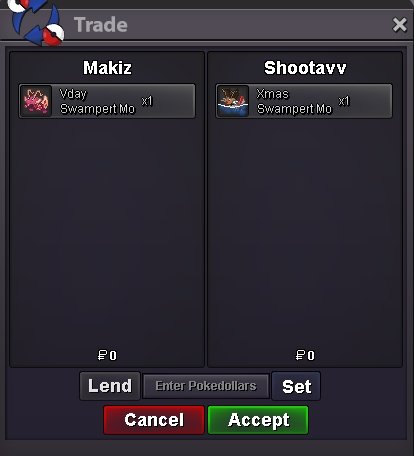Click the Xmas Swampert mount thumbnail icon

pyautogui.click(x=233, y=101)
